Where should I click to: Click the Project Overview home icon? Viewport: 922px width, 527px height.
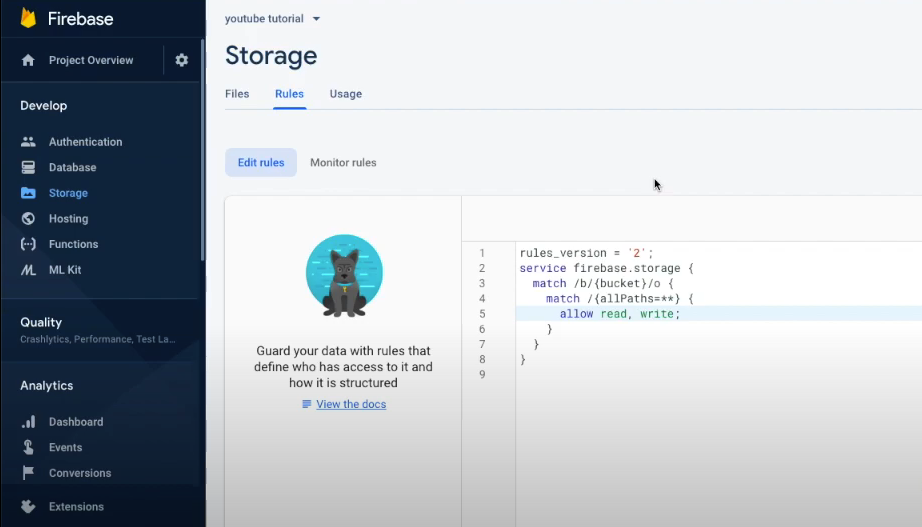pos(28,60)
